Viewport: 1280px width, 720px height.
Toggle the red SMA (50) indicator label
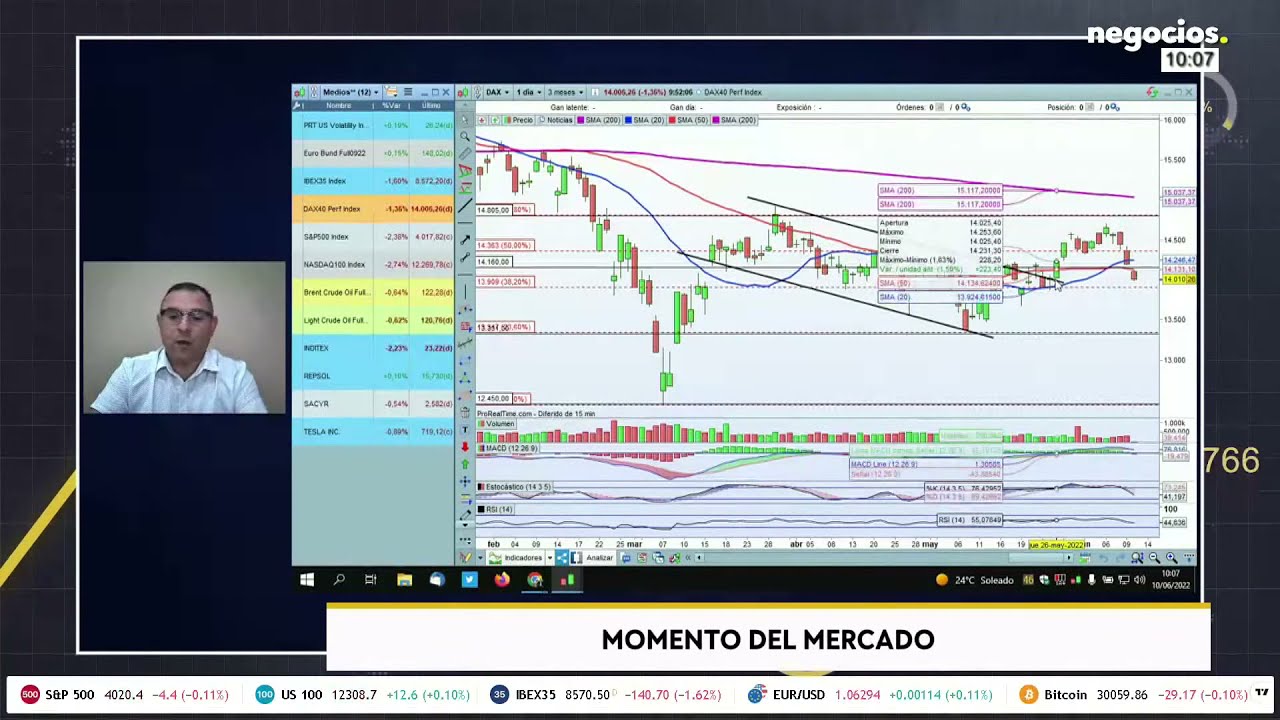point(692,120)
